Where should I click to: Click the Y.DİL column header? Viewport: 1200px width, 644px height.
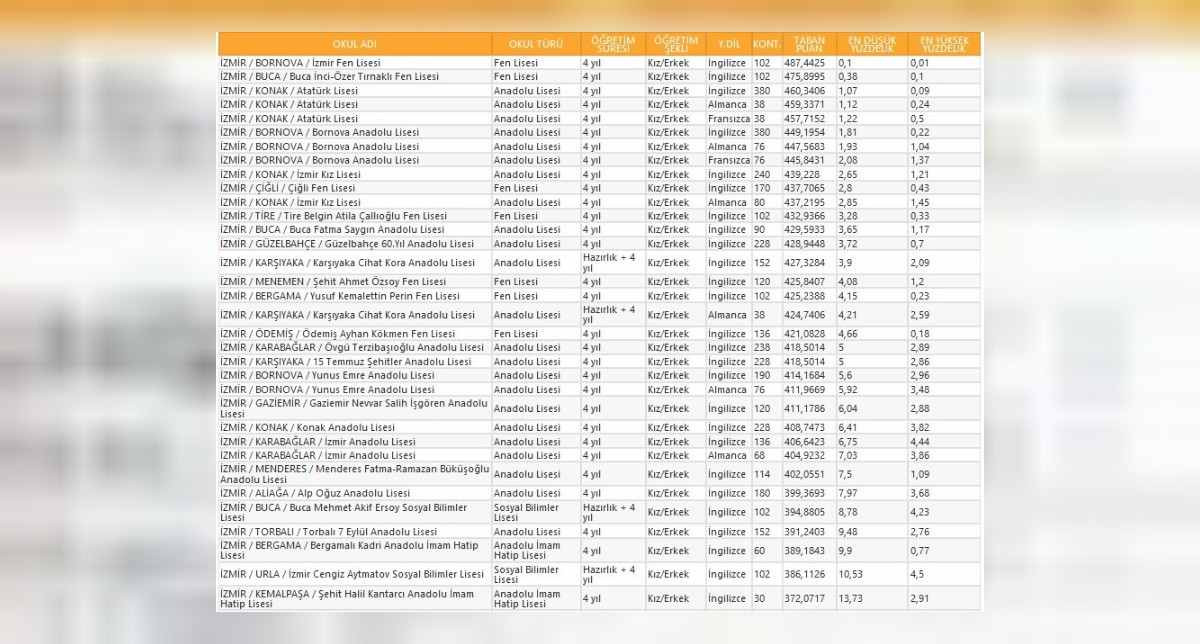tap(728, 44)
